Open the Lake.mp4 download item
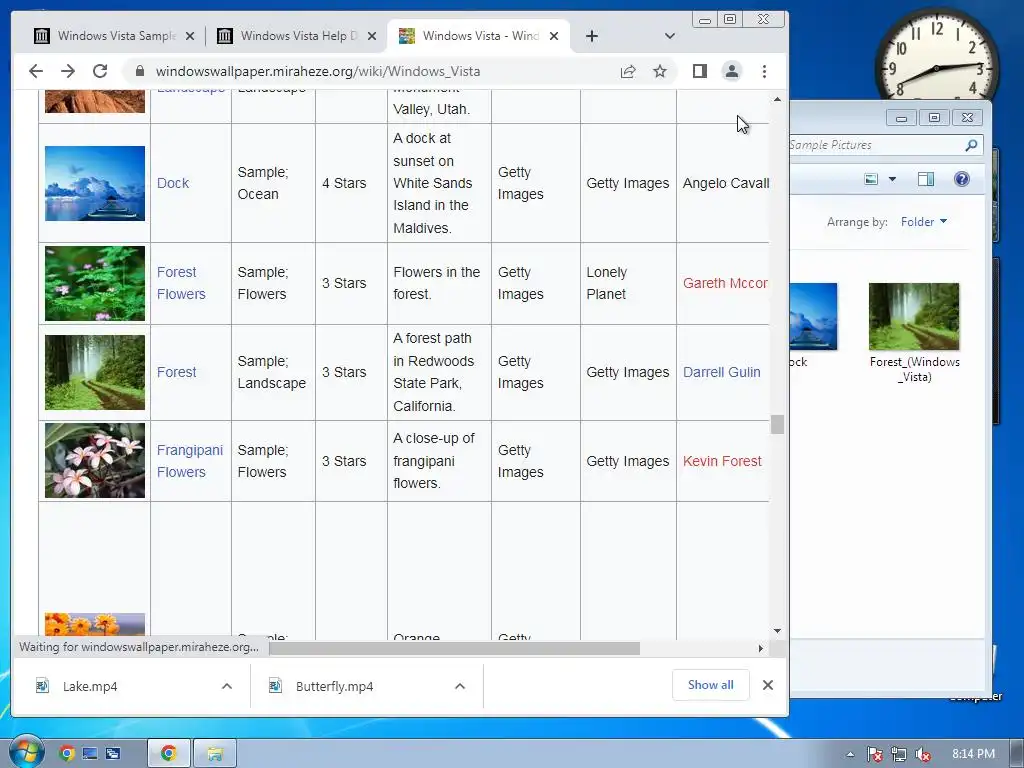The width and height of the screenshot is (1024, 768). click(89, 686)
